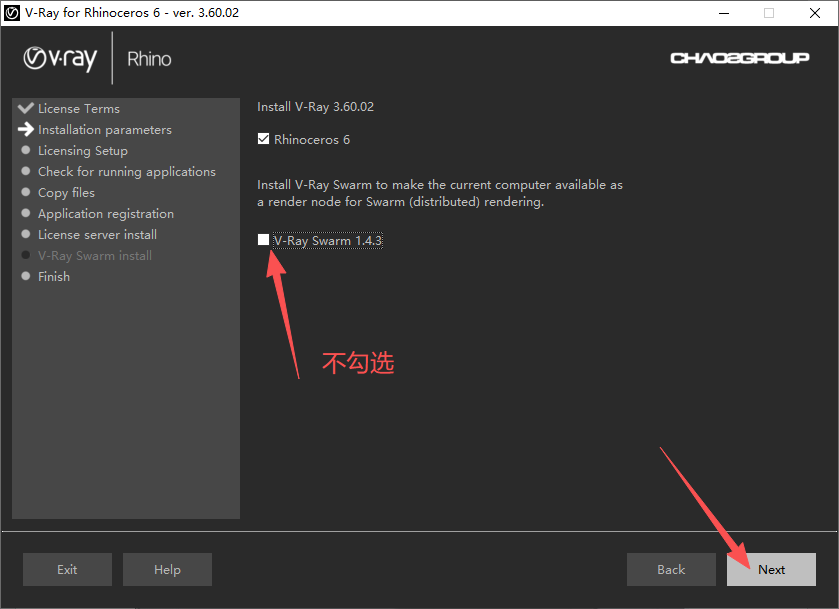The image size is (839, 609).
Task: Click the Chaos Group logo
Action: point(739,58)
